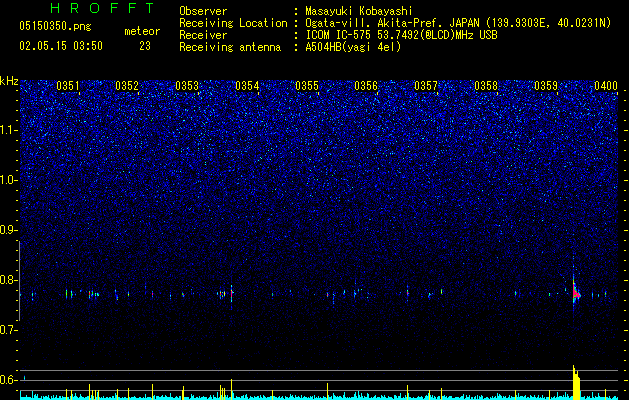Click the meteor echo streak near 0354

[x=231, y=293]
